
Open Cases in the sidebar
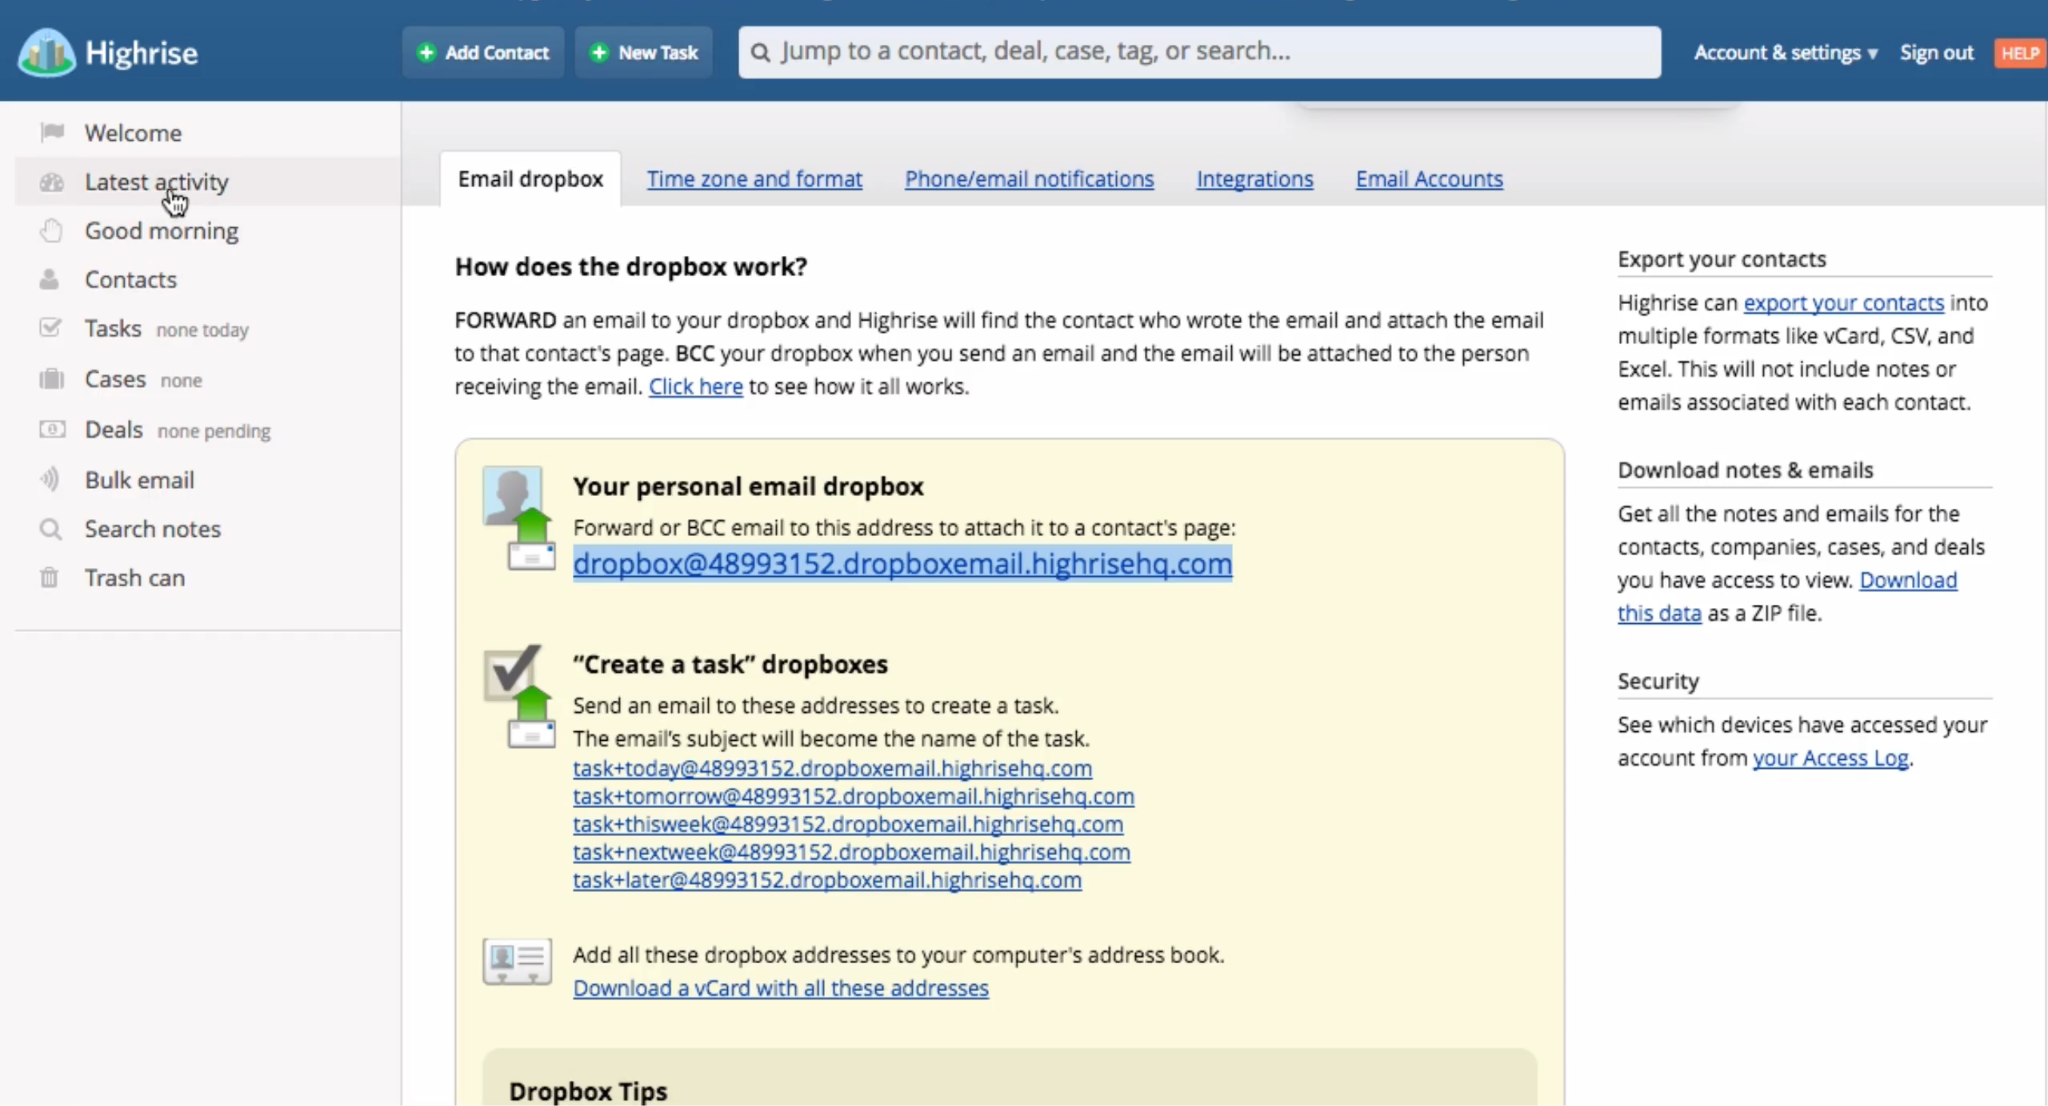115,379
